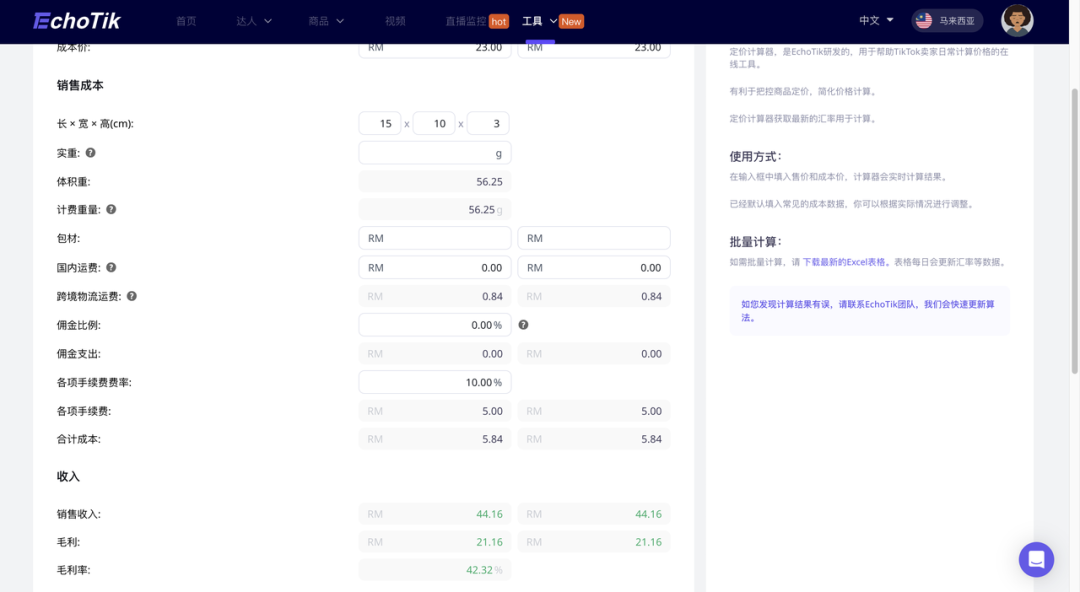Click the 收入 section heading
Viewport: 1080px width, 592px height.
[x=68, y=476]
